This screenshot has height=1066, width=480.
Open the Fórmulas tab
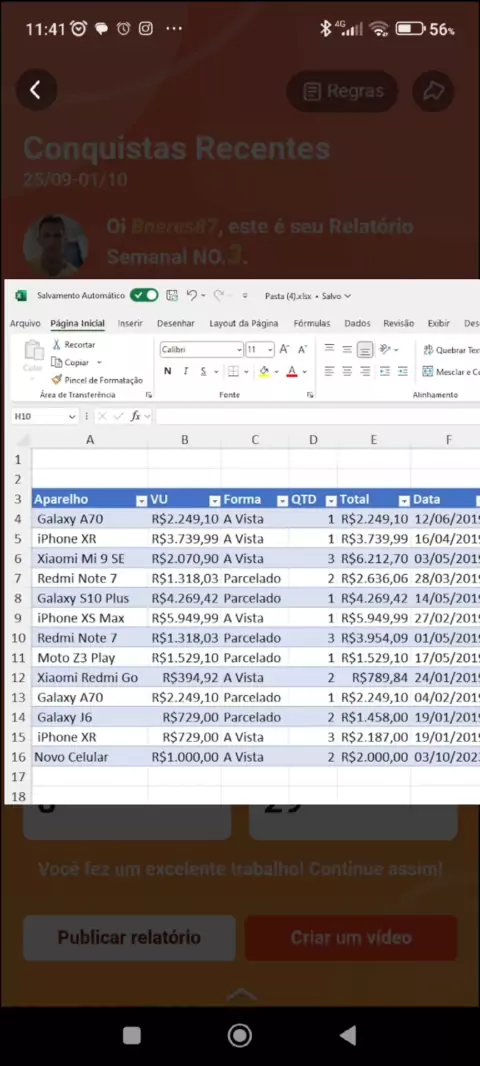(x=312, y=324)
